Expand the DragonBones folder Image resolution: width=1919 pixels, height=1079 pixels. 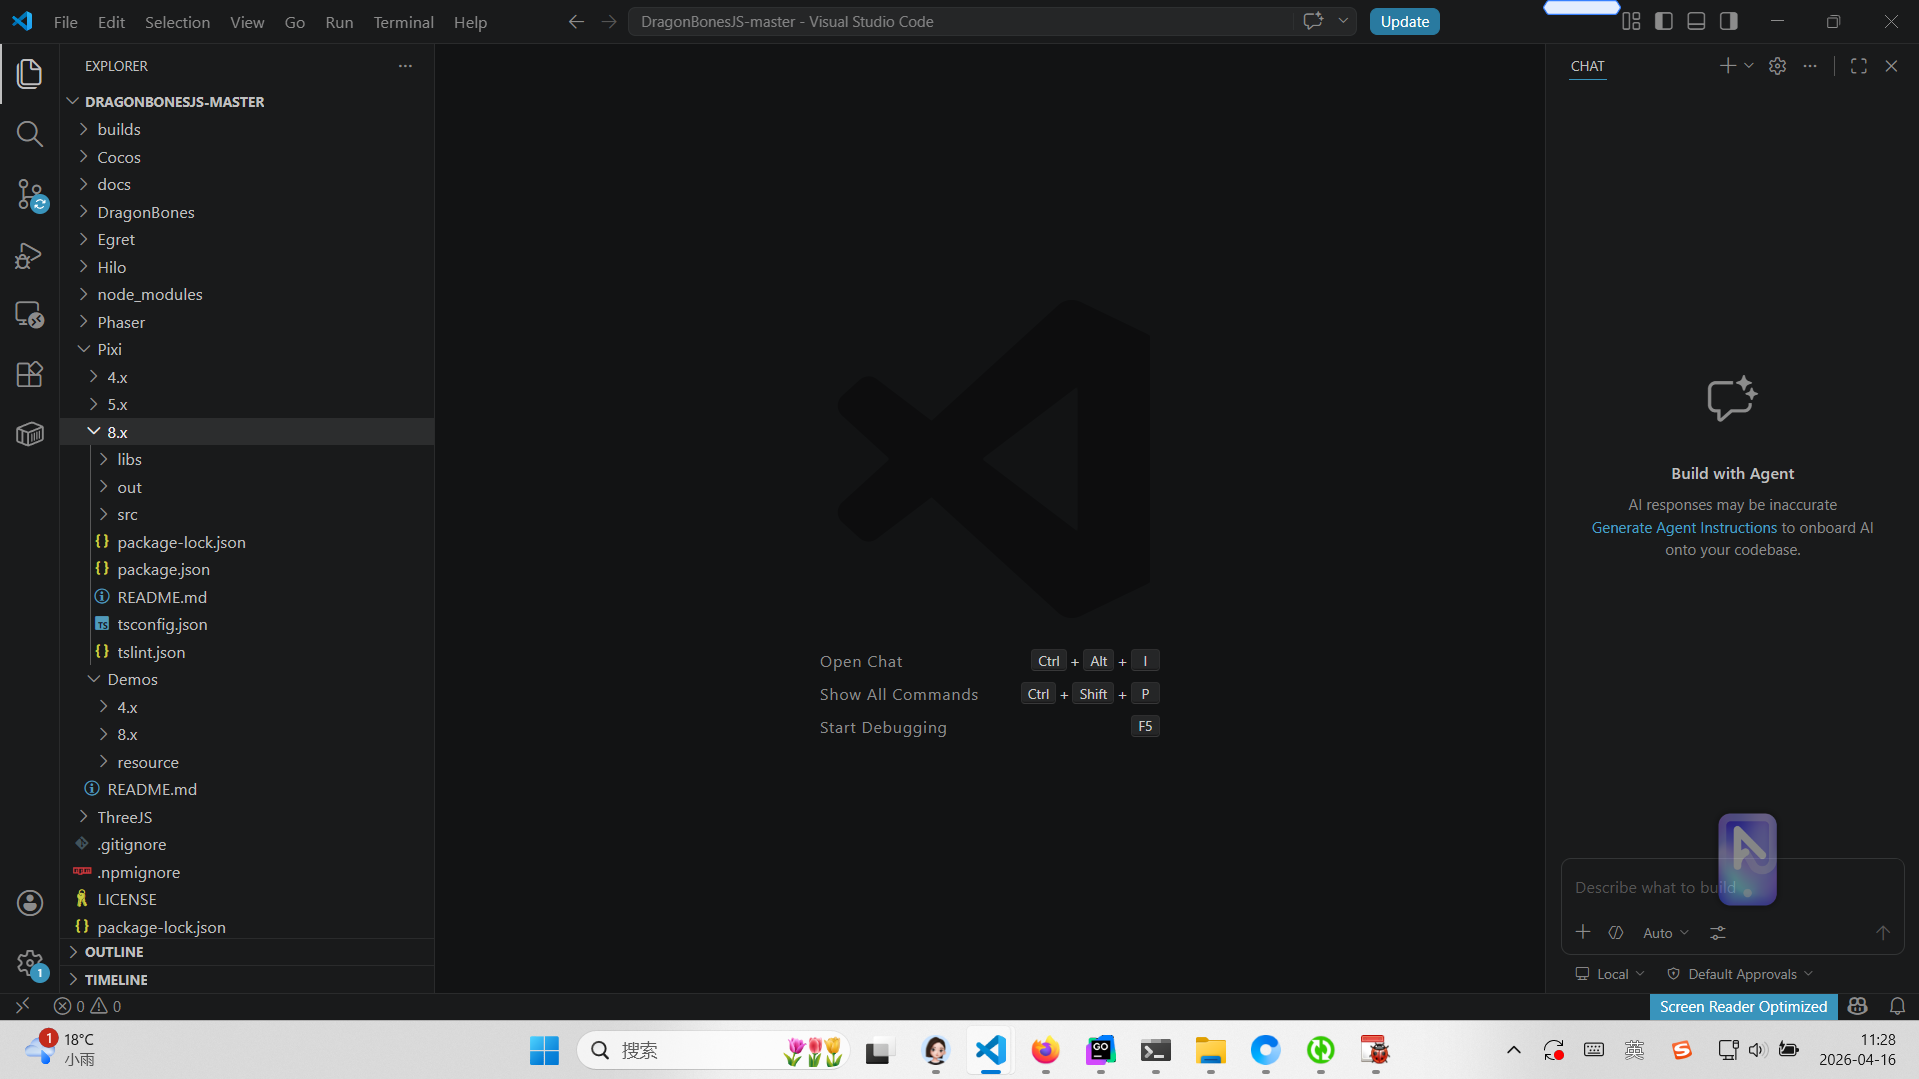tap(247, 212)
